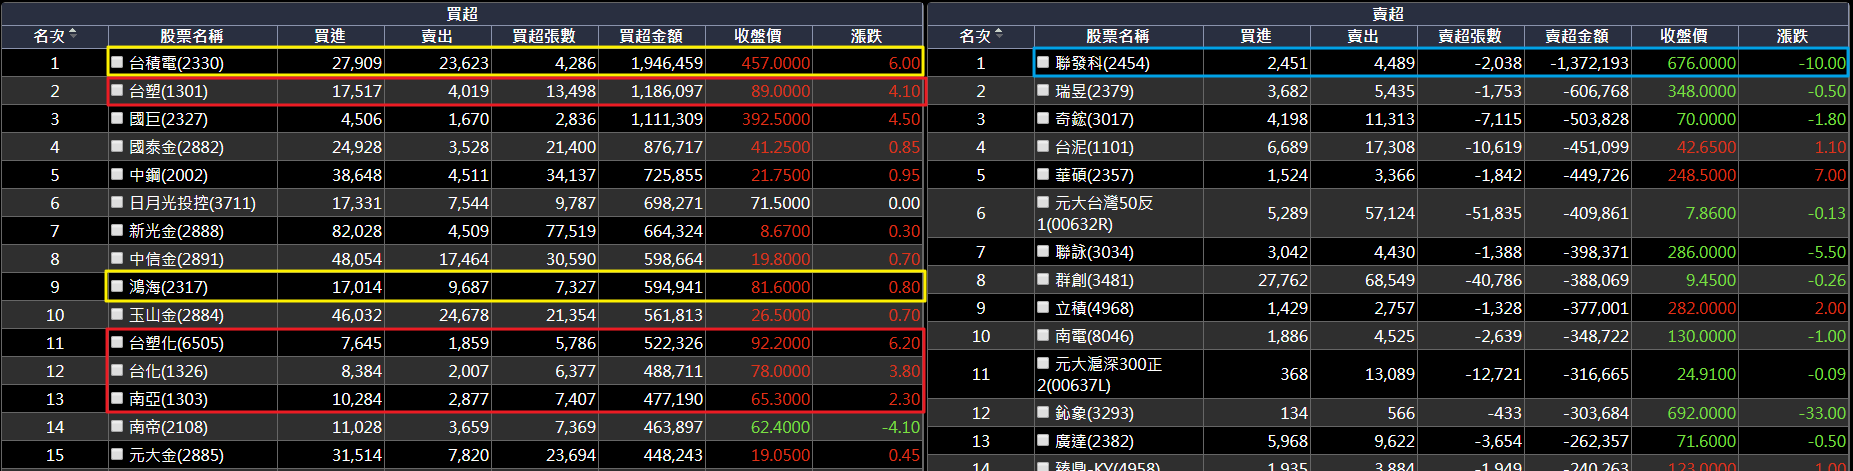The width and height of the screenshot is (1853, 471).
Task: Check the box beside 瑞昱(2379)
Action: (1043, 90)
